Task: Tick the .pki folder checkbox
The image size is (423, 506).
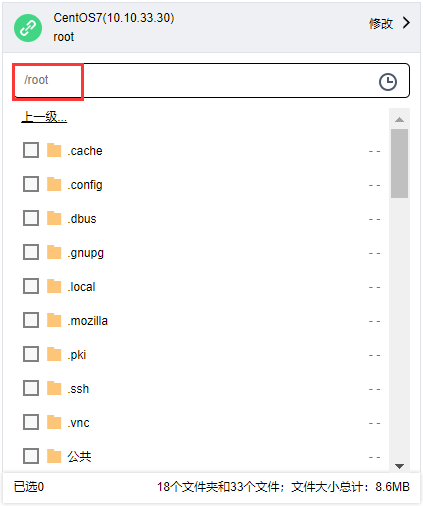Action: 31,354
